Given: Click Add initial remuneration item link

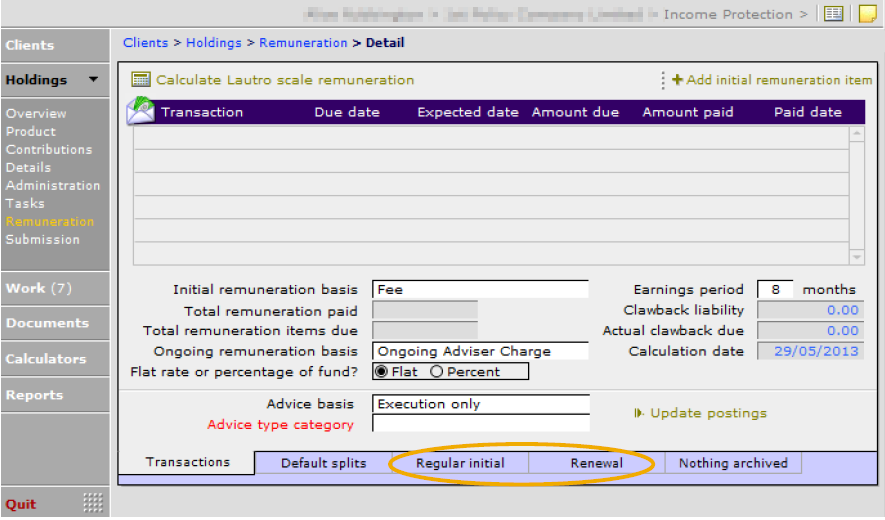Looking at the screenshot, I should [779, 80].
